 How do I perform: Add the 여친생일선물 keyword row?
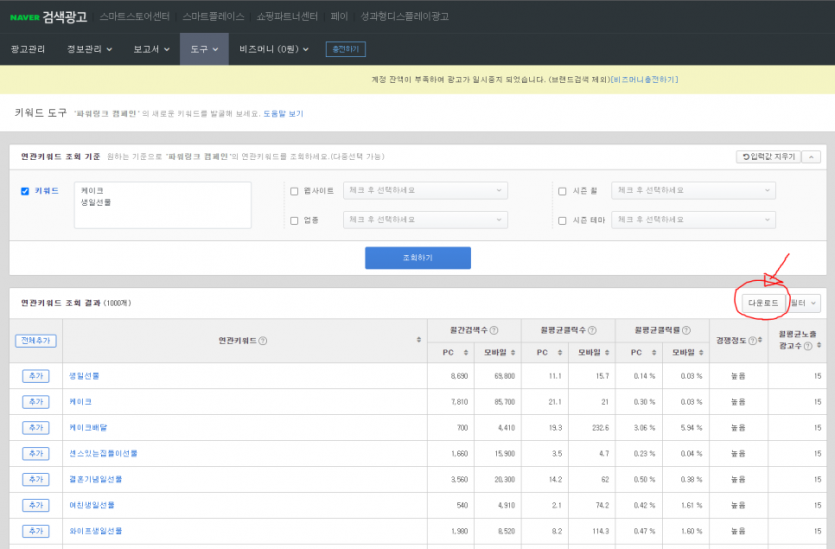pos(36,505)
